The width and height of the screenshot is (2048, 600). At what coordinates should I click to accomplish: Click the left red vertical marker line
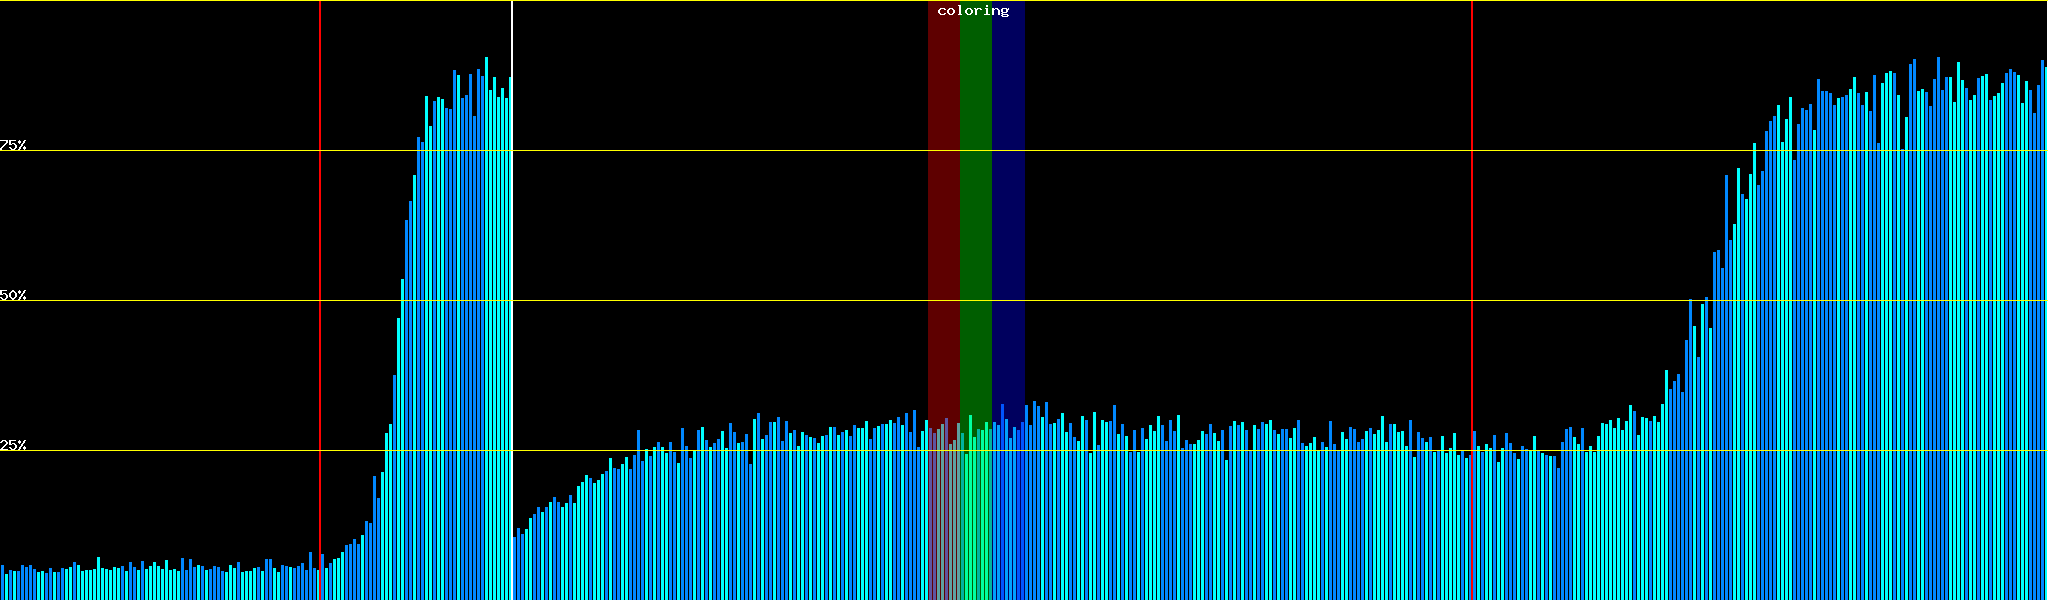point(320,250)
